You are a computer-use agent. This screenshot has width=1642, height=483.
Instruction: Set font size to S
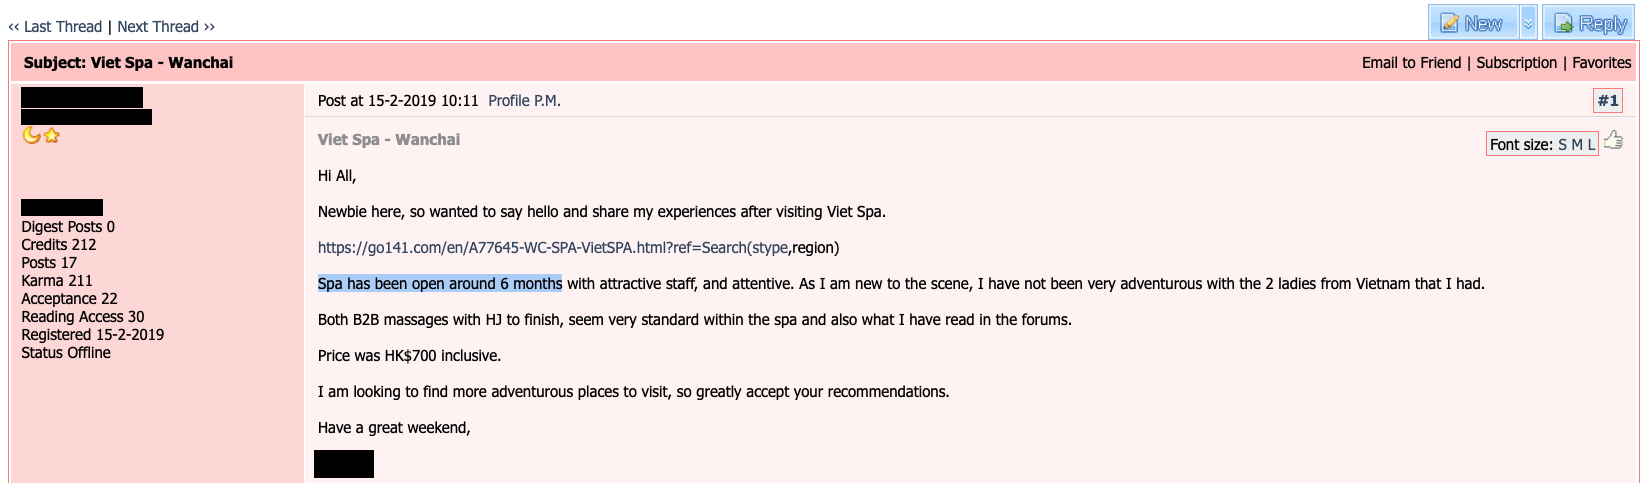tap(1563, 145)
